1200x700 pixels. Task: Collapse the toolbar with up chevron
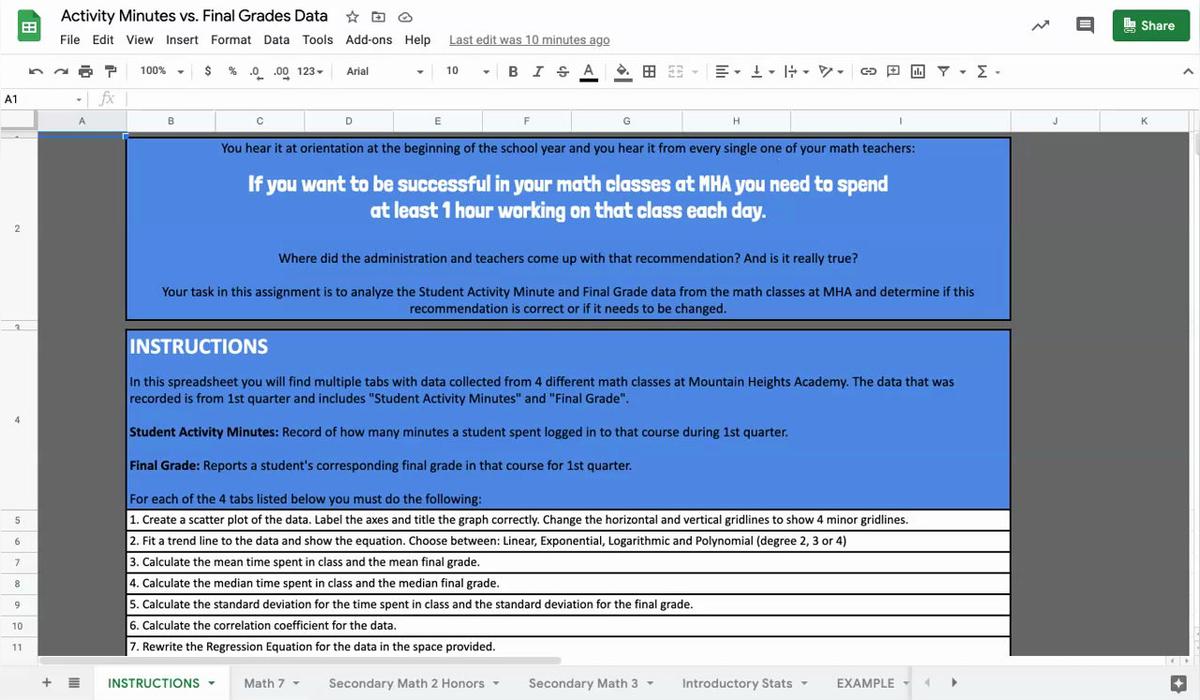(1187, 71)
